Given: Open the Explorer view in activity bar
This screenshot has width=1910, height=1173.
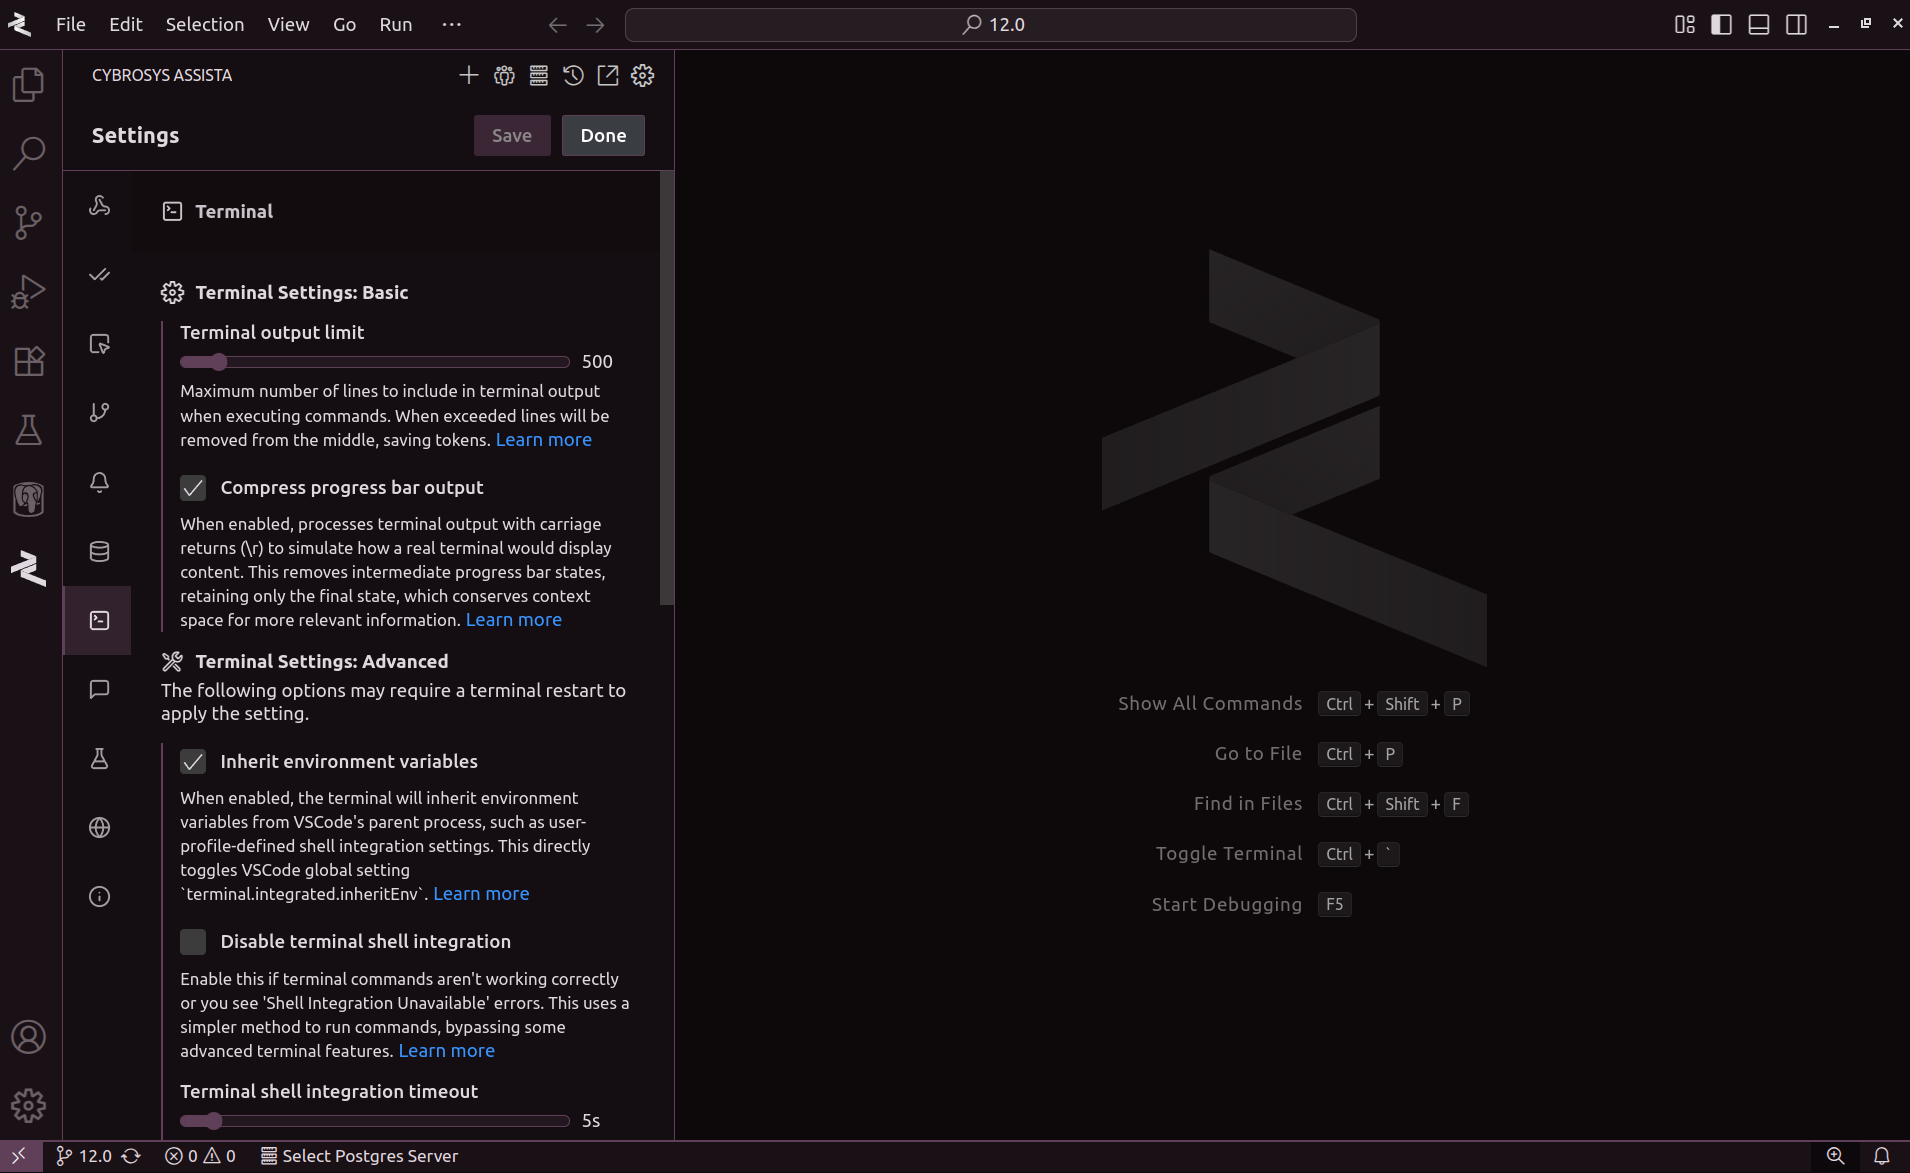Looking at the screenshot, I should point(29,84).
